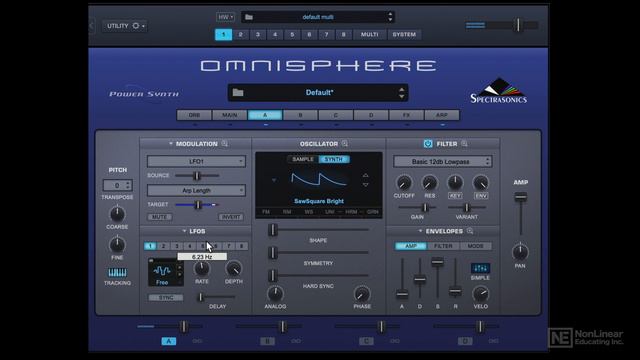Click the Velo knob

pyautogui.click(x=480, y=294)
